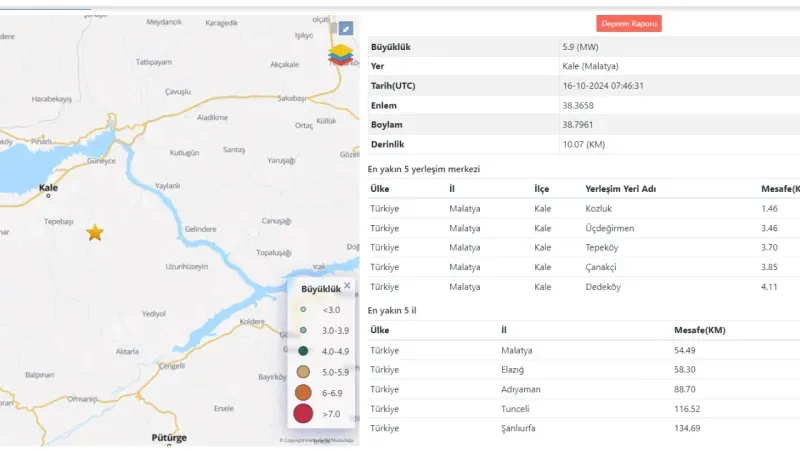The width and height of the screenshot is (800, 450).
Task: Click the magnitude value 5.9 (MW)
Action: click(583, 47)
